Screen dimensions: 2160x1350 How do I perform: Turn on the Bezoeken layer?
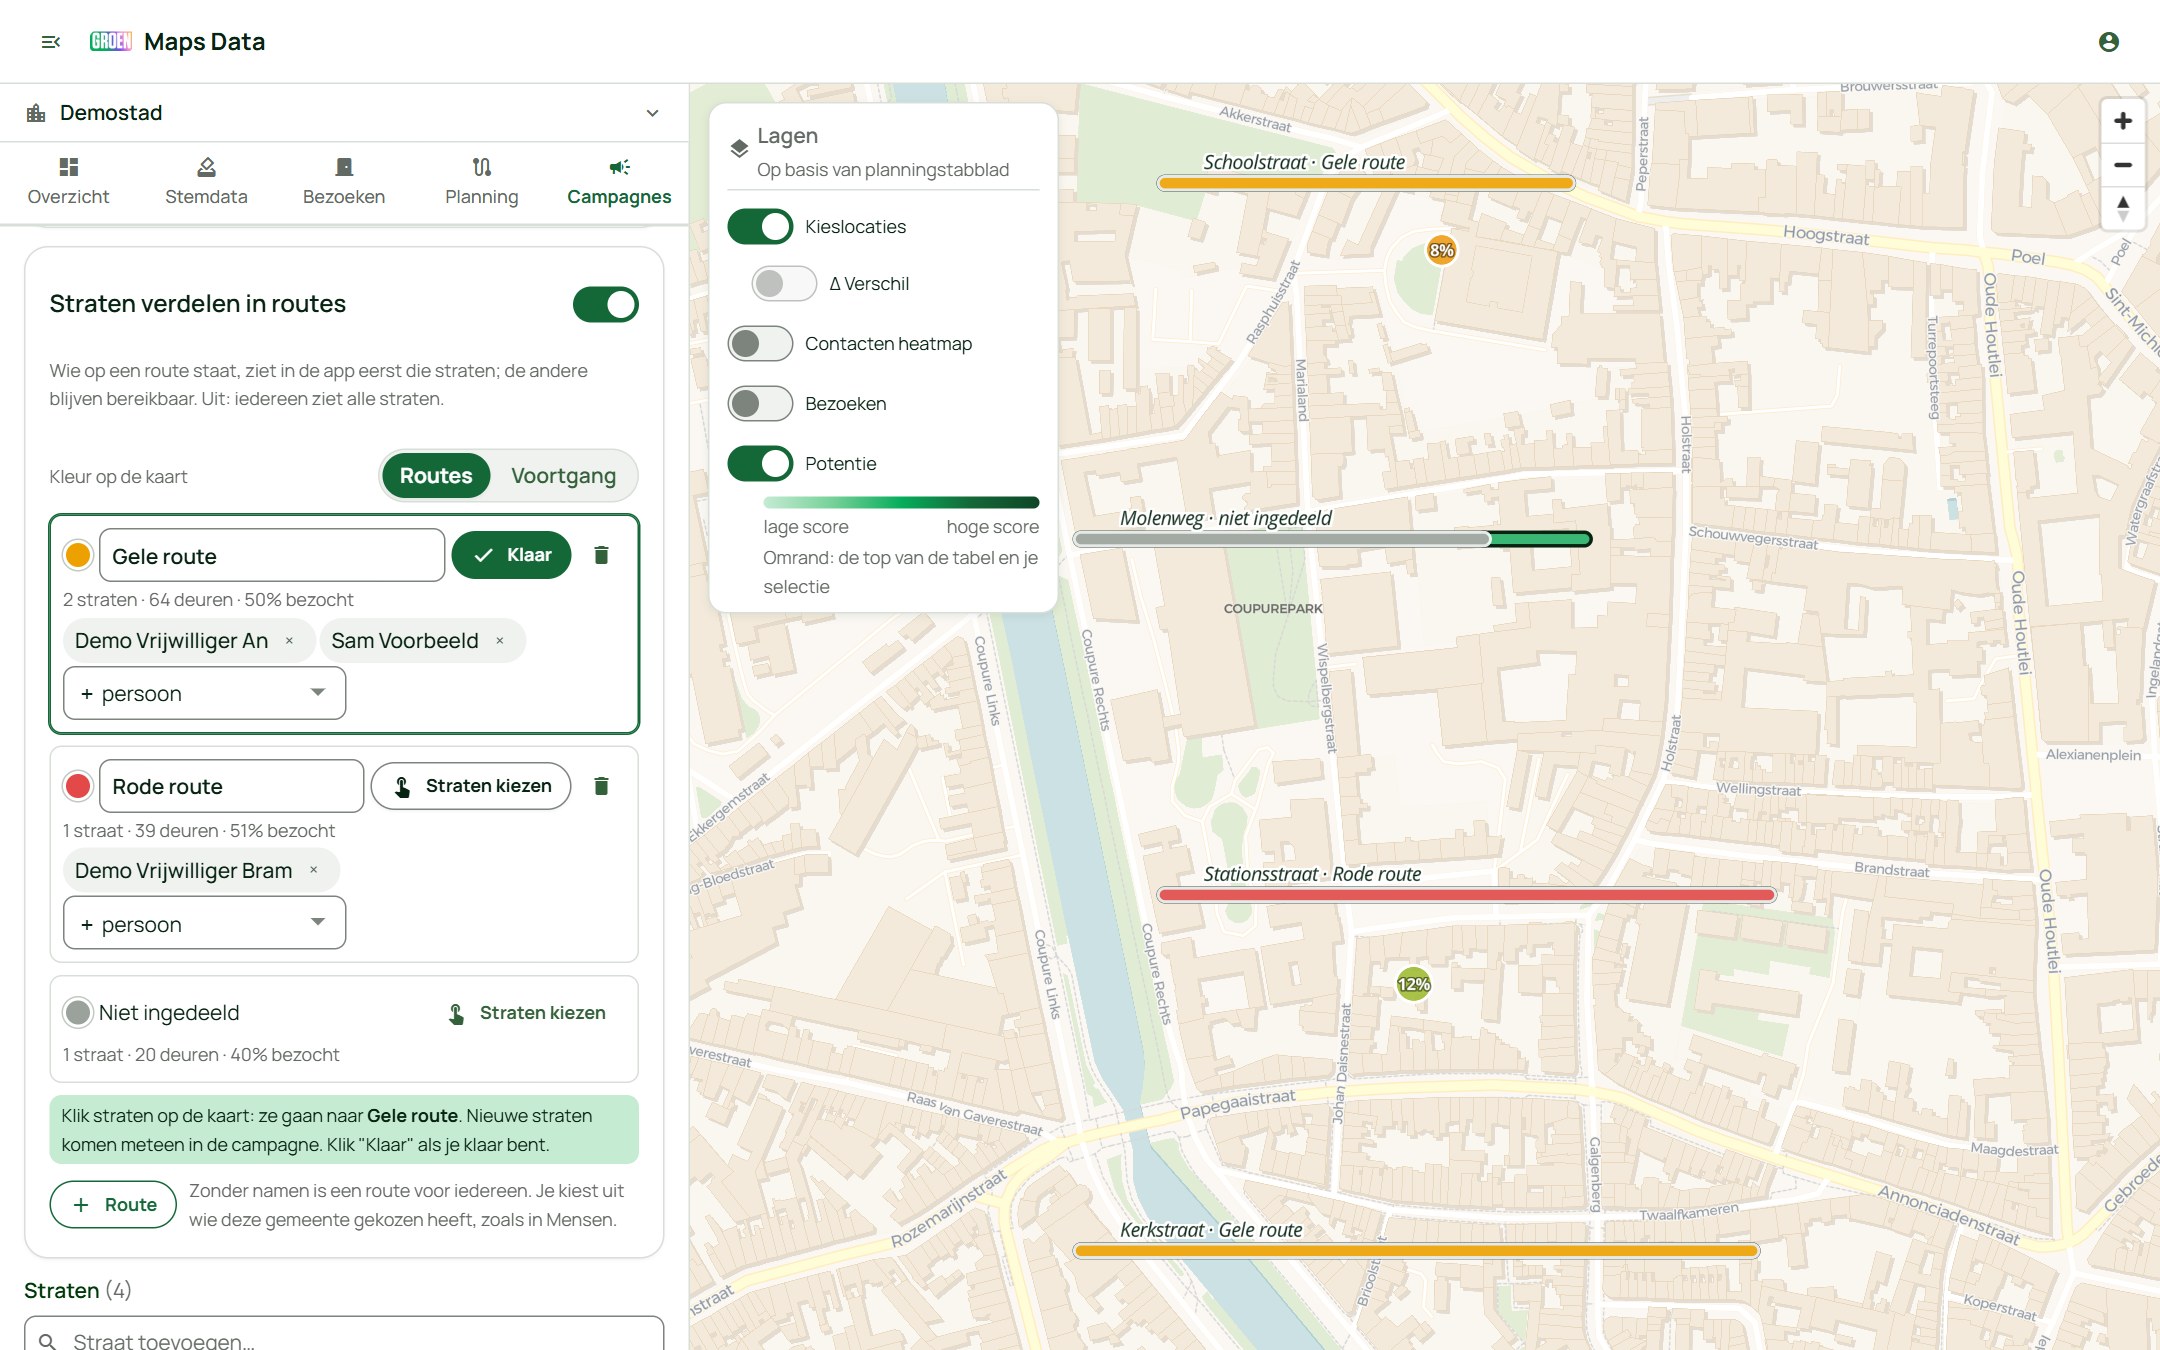pyautogui.click(x=760, y=404)
